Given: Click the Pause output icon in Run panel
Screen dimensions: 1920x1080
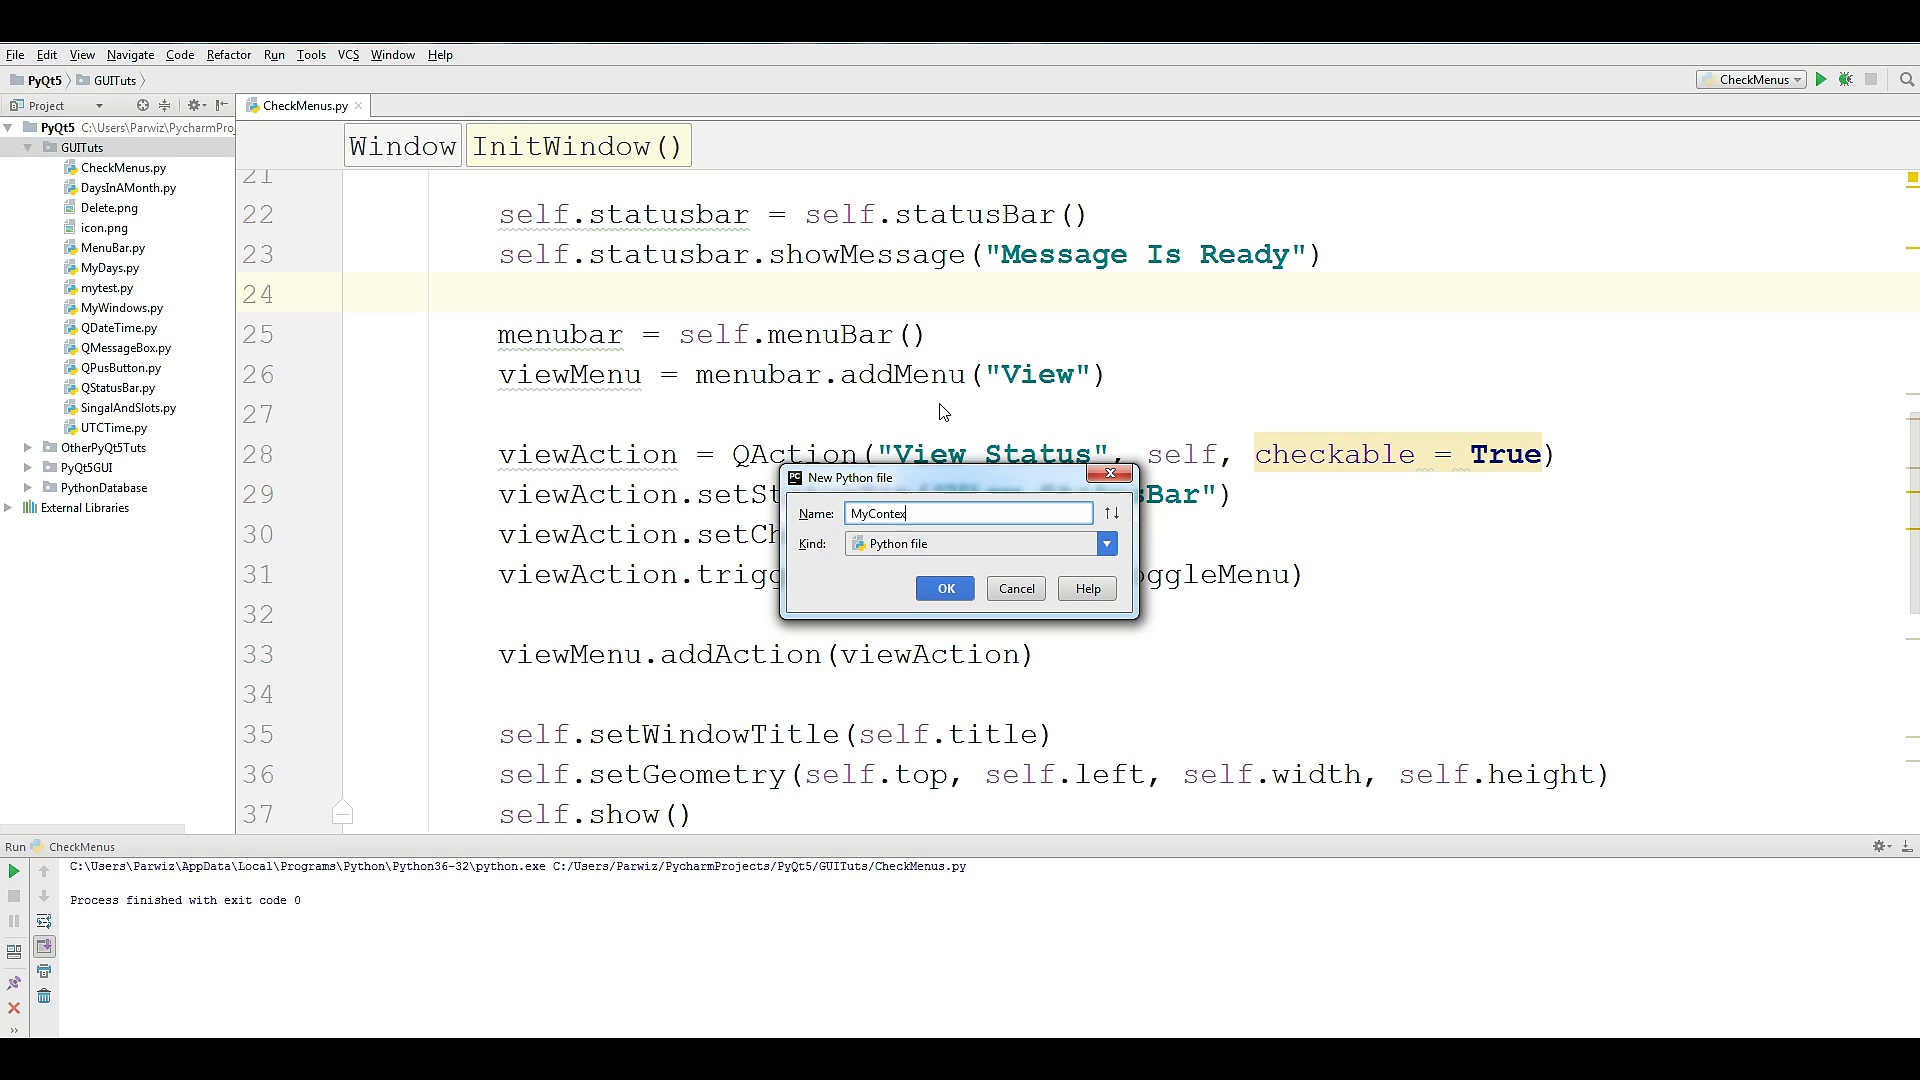Looking at the screenshot, I should (x=14, y=922).
